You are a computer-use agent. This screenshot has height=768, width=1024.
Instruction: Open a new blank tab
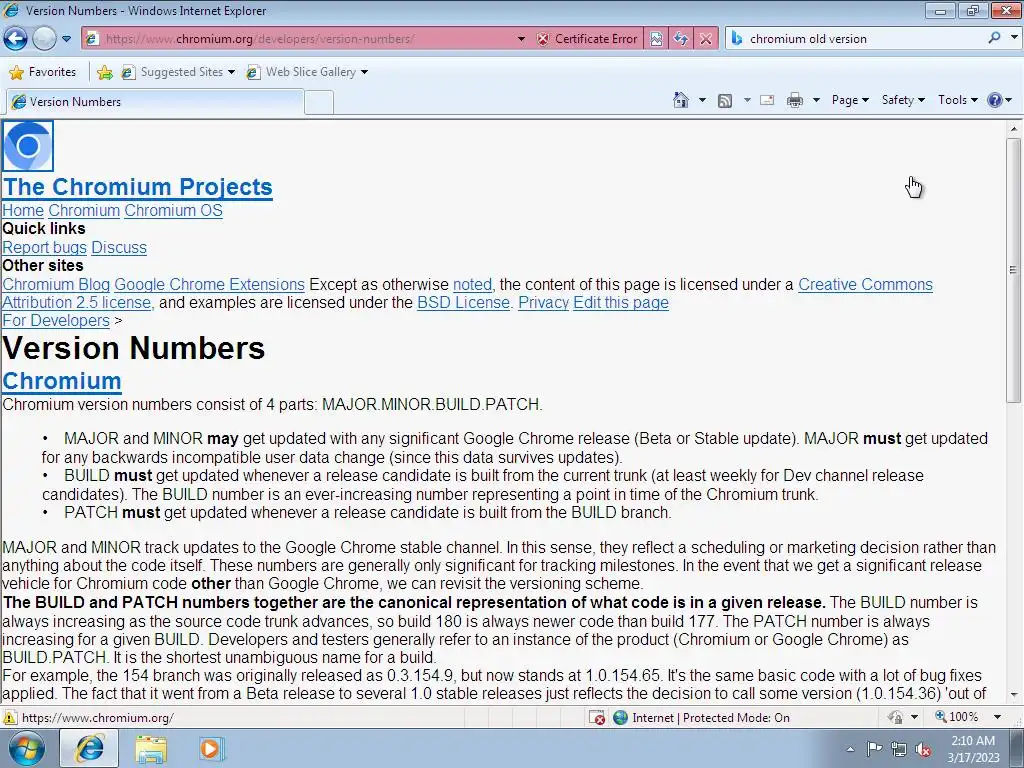pyautogui.click(x=319, y=103)
